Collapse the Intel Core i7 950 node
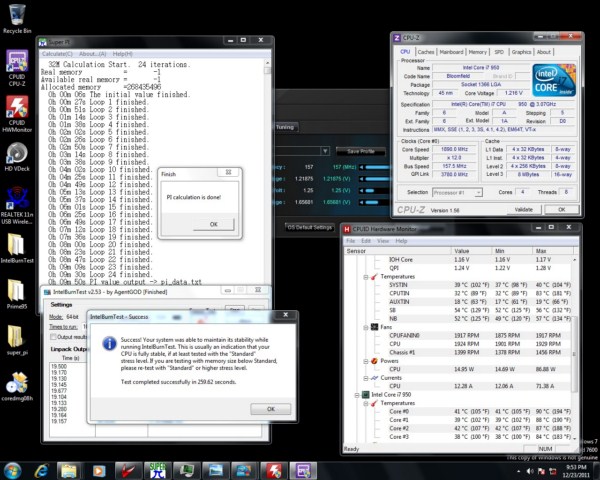Screen dimensions: 600x480 tap(357, 395)
